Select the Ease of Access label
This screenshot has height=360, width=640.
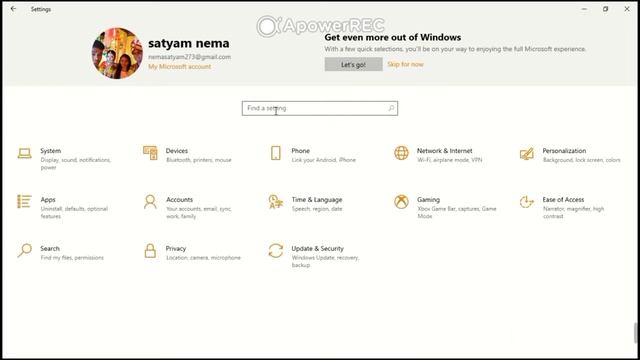click(563, 200)
